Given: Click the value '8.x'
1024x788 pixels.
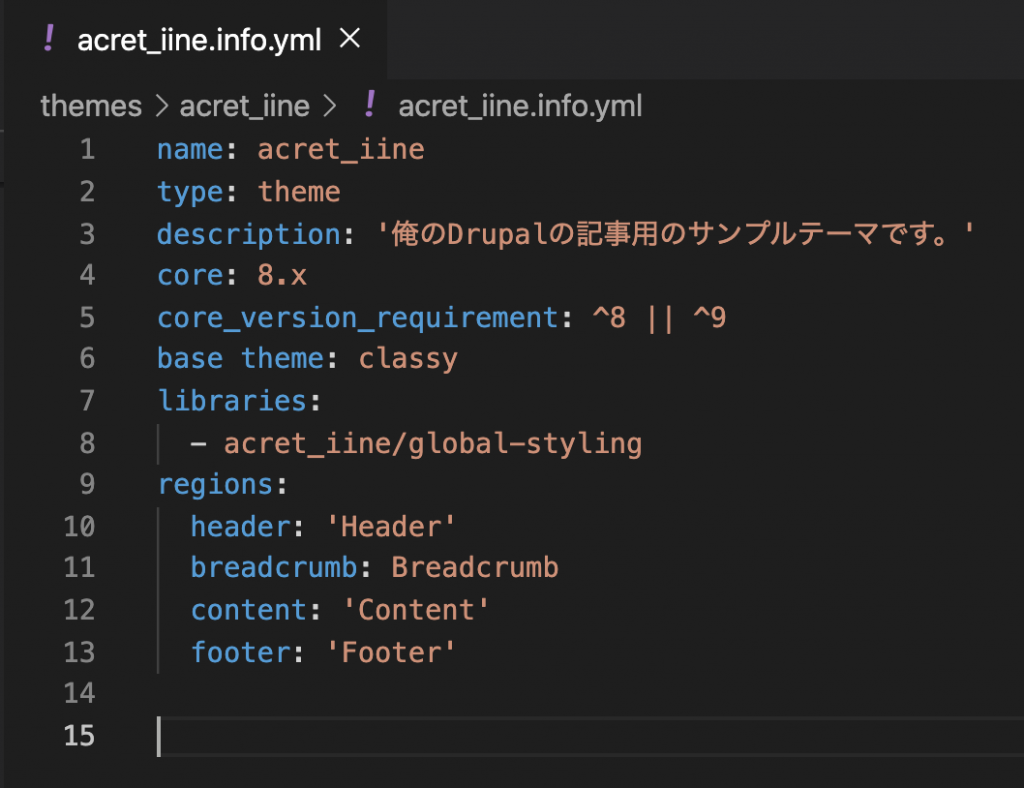Looking at the screenshot, I should pyautogui.click(x=282, y=275).
